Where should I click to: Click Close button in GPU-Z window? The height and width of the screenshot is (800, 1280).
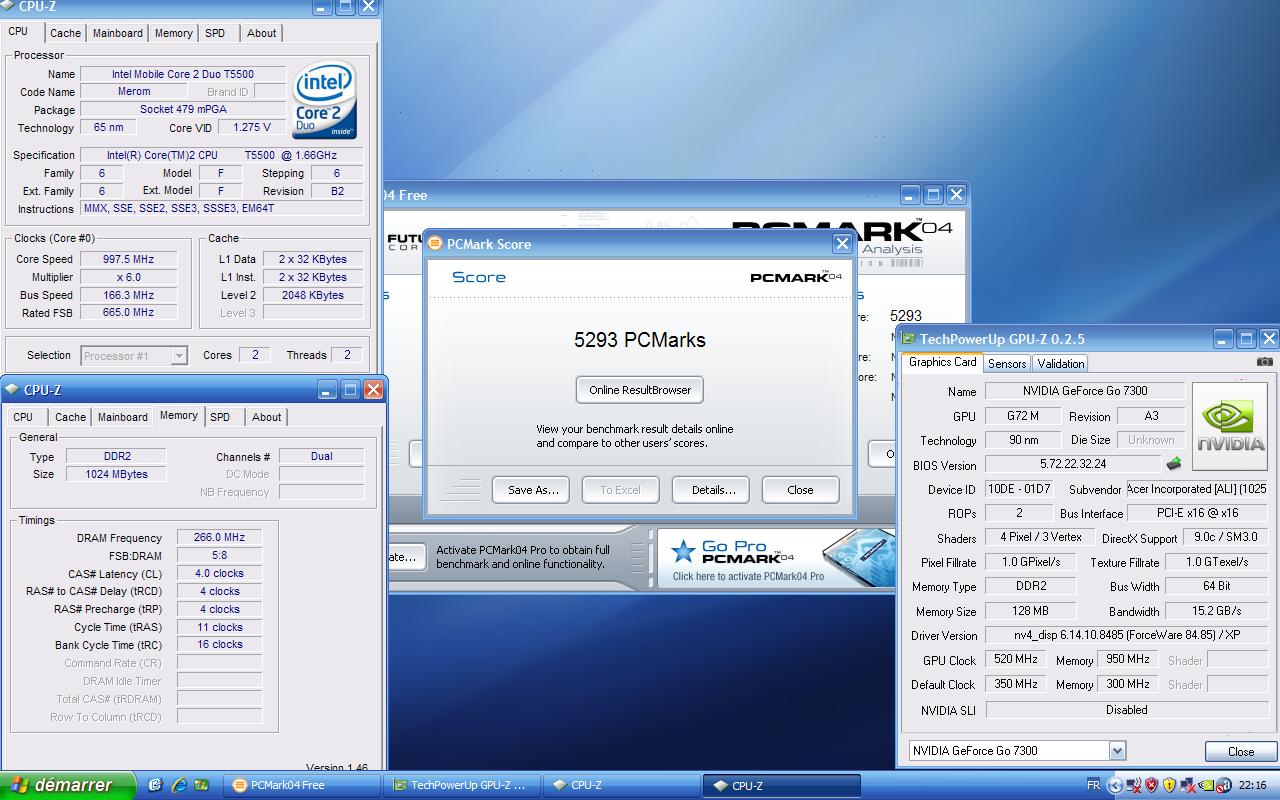(1241, 752)
